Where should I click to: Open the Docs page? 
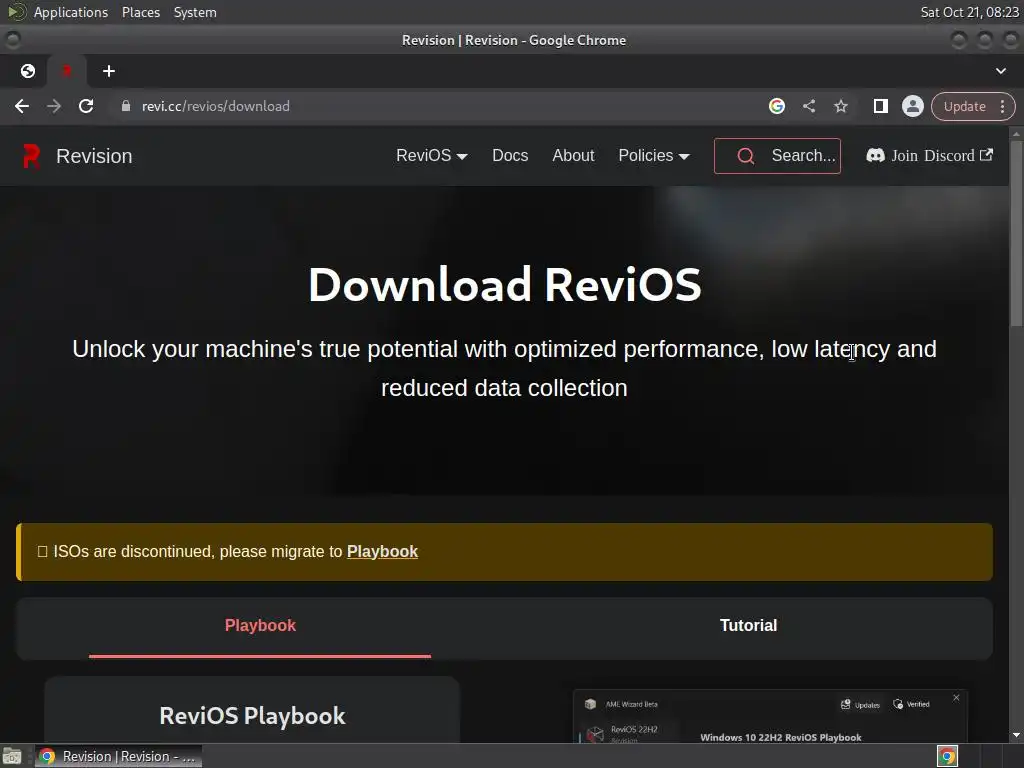pyautogui.click(x=510, y=155)
